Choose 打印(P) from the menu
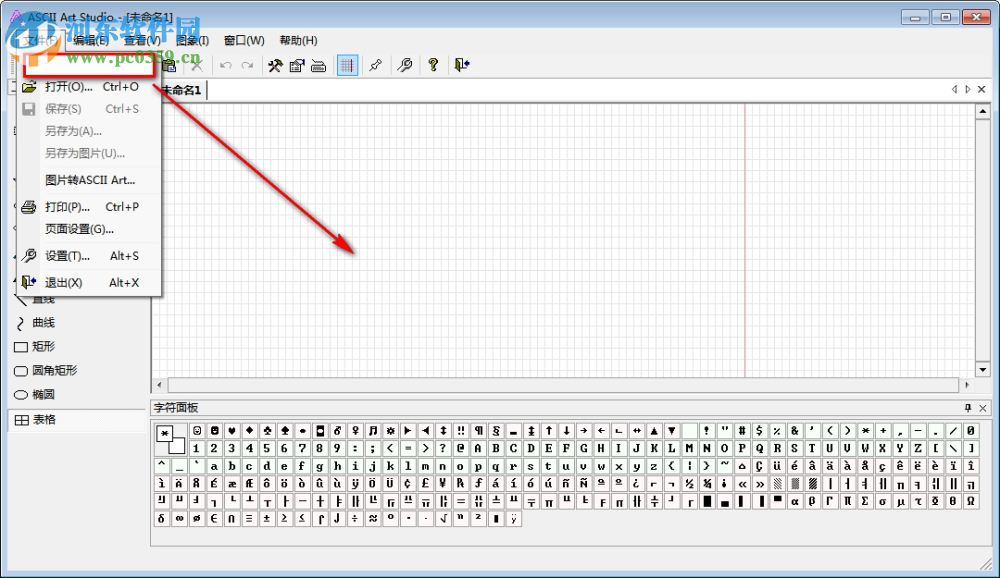This screenshot has width=1000, height=578. click(x=67, y=207)
